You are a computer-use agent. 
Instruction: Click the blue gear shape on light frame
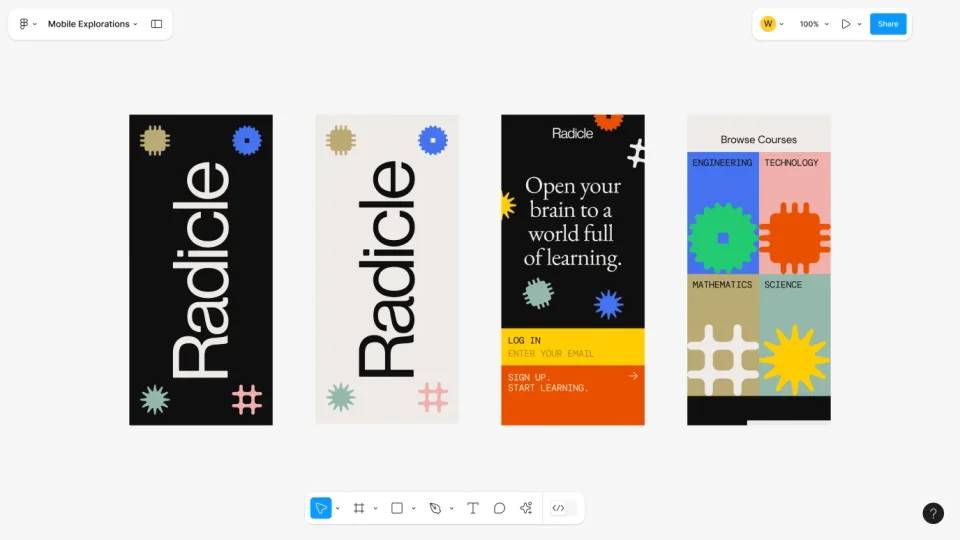(433, 140)
